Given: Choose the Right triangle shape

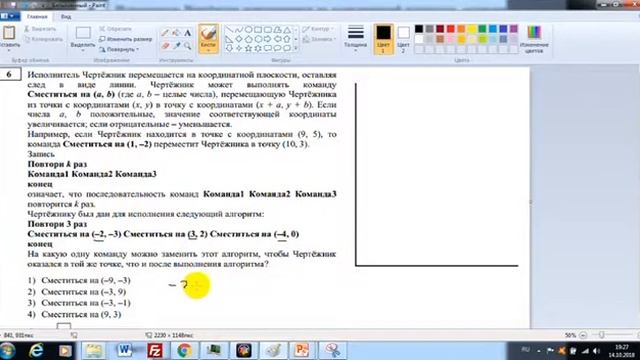Looking at the screenshot, I should (x=229, y=39).
